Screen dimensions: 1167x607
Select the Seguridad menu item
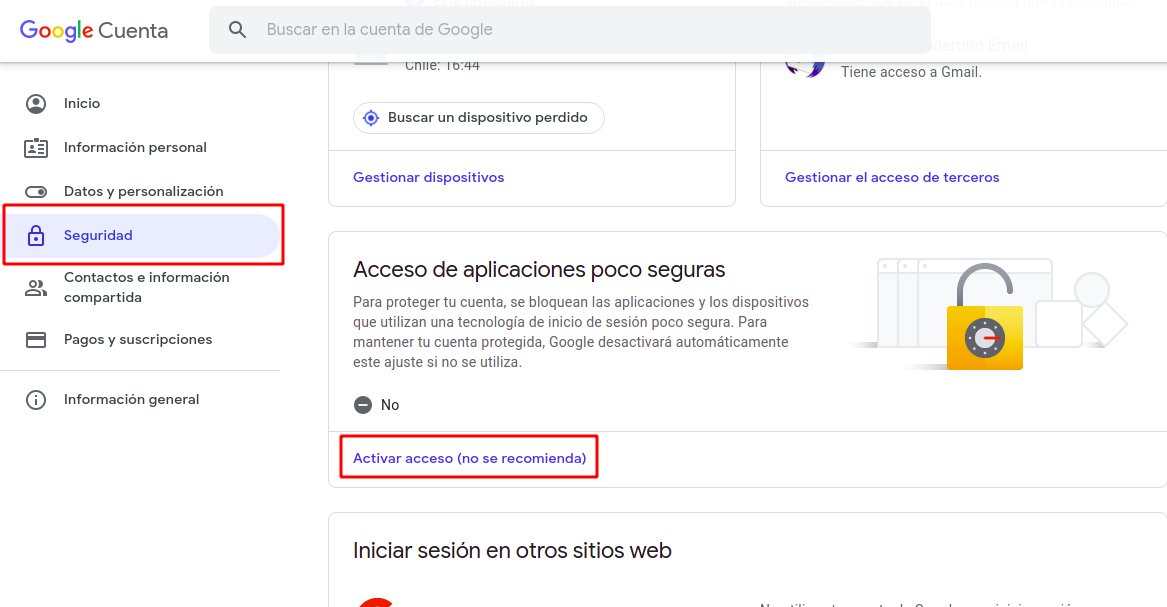141,236
